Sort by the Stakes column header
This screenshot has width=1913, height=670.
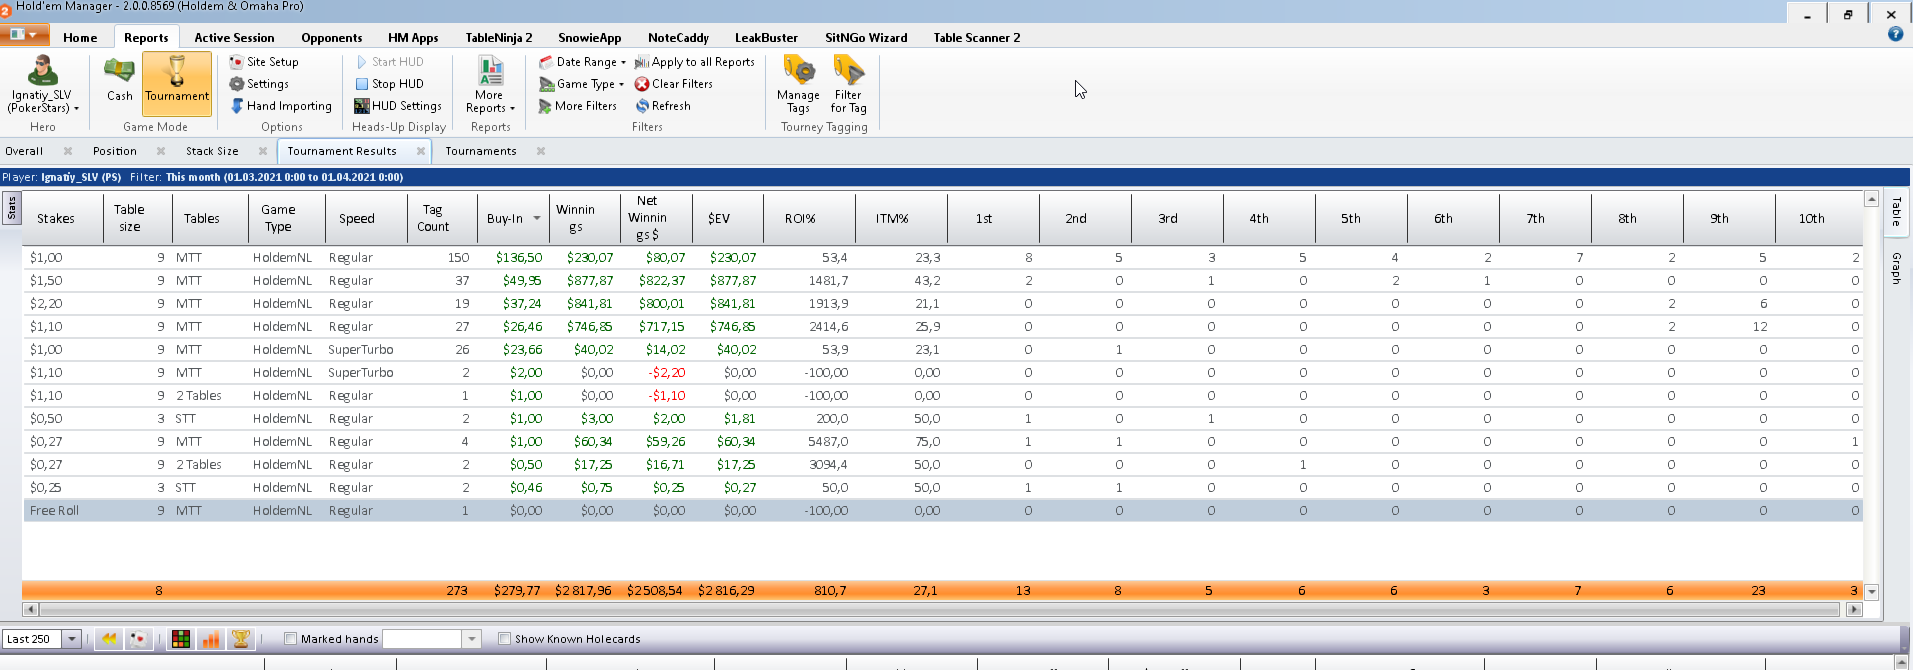[x=63, y=218]
